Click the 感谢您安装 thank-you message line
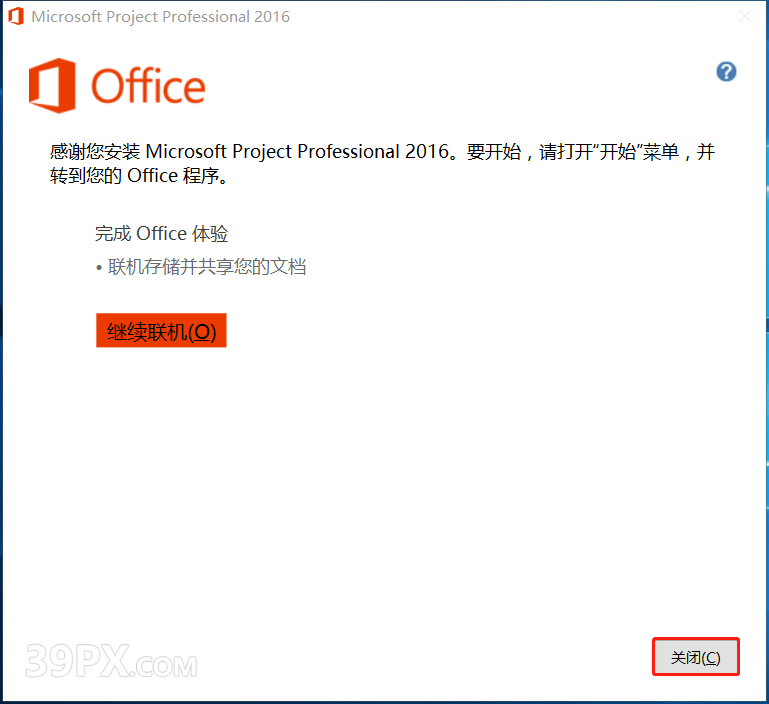This screenshot has width=769, height=704. [382, 152]
